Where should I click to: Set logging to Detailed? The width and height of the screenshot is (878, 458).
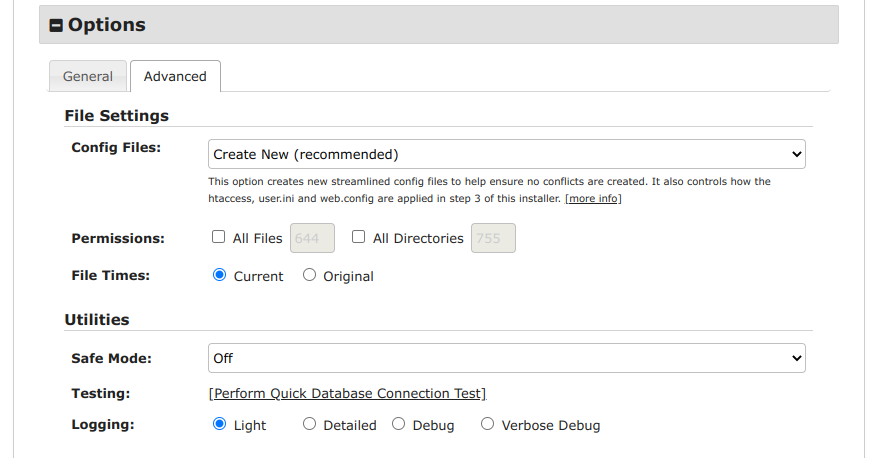pyautogui.click(x=309, y=424)
